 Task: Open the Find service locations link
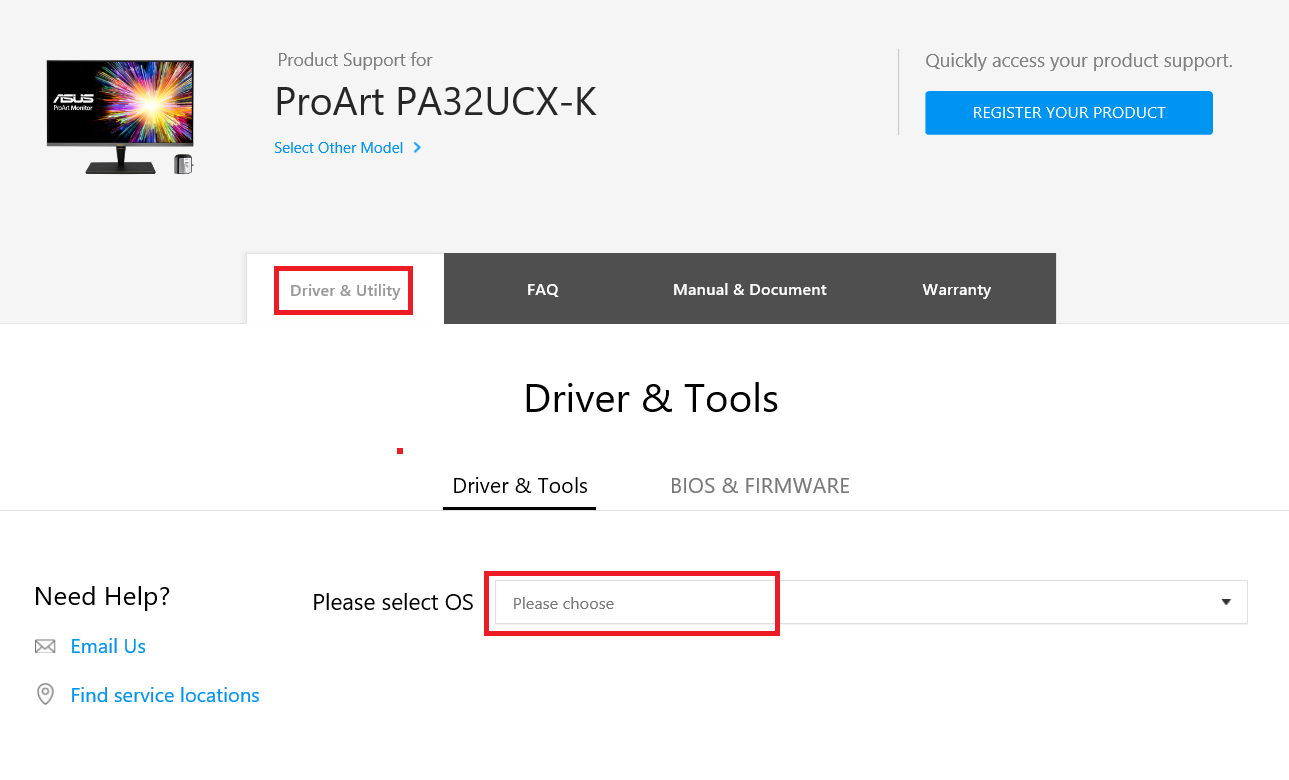165,695
